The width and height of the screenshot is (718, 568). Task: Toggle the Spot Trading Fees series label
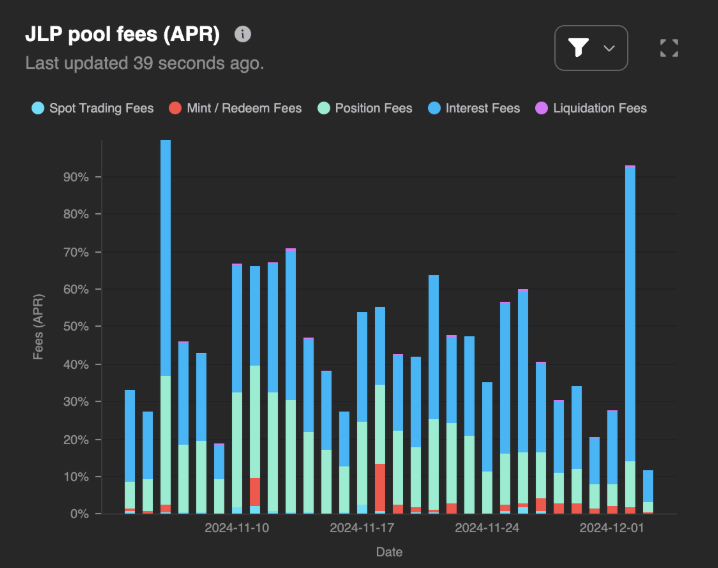[101, 108]
